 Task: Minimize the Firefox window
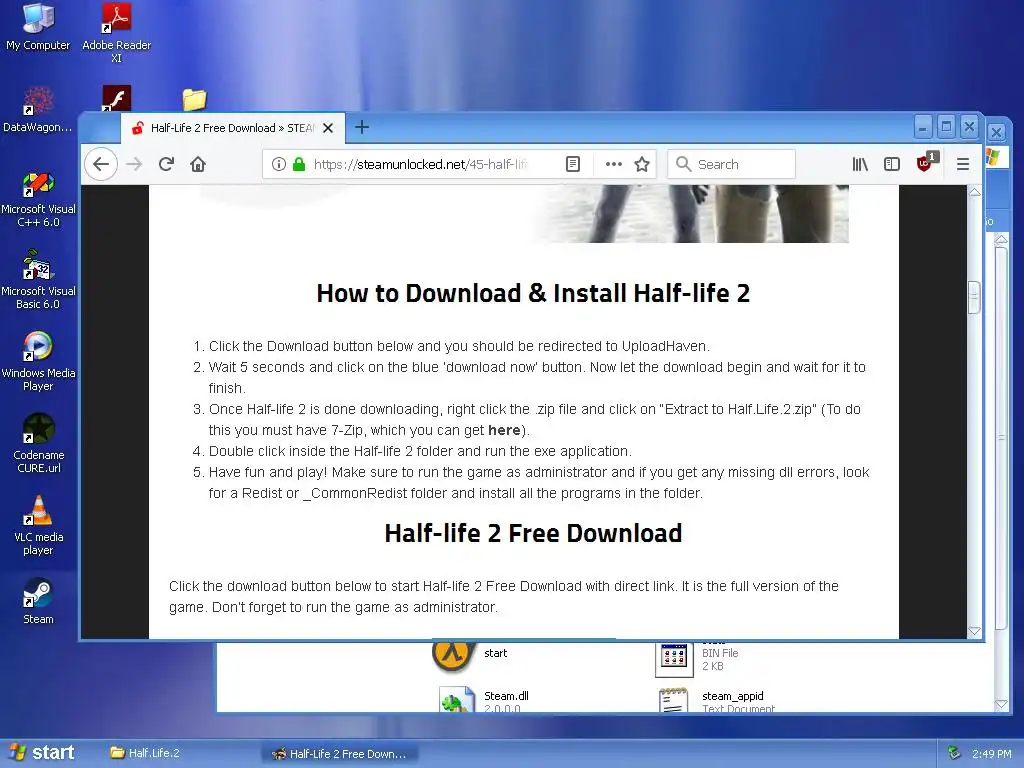point(923,127)
